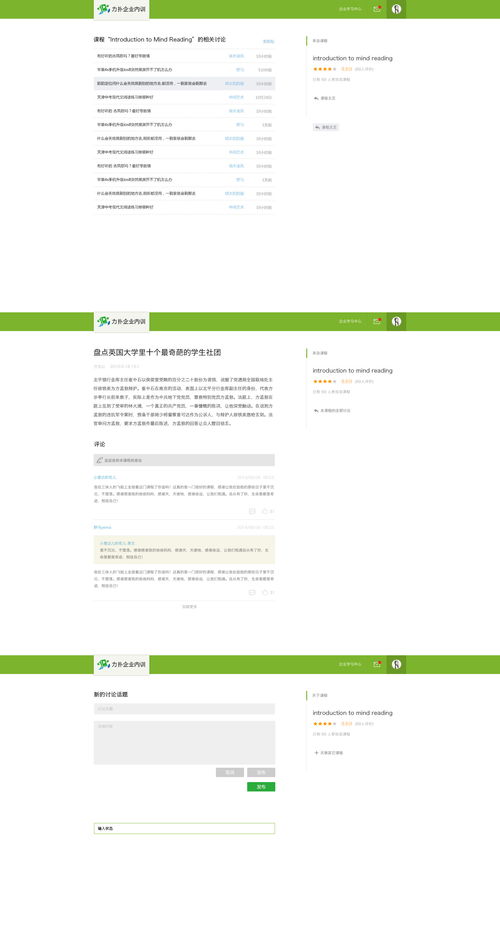
Task: Click the like thumbs-up icon on first comment
Action: click(x=265, y=511)
